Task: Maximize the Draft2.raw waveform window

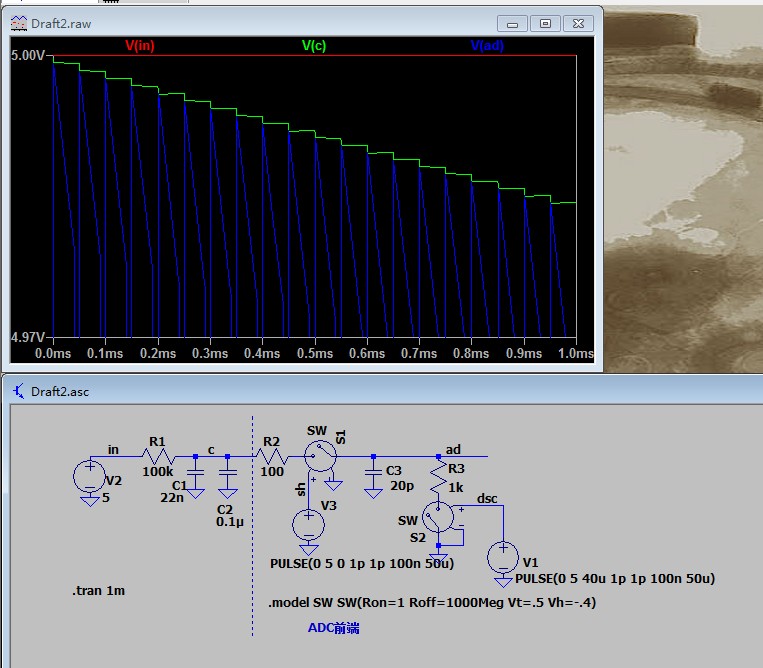Action: (544, 23)
